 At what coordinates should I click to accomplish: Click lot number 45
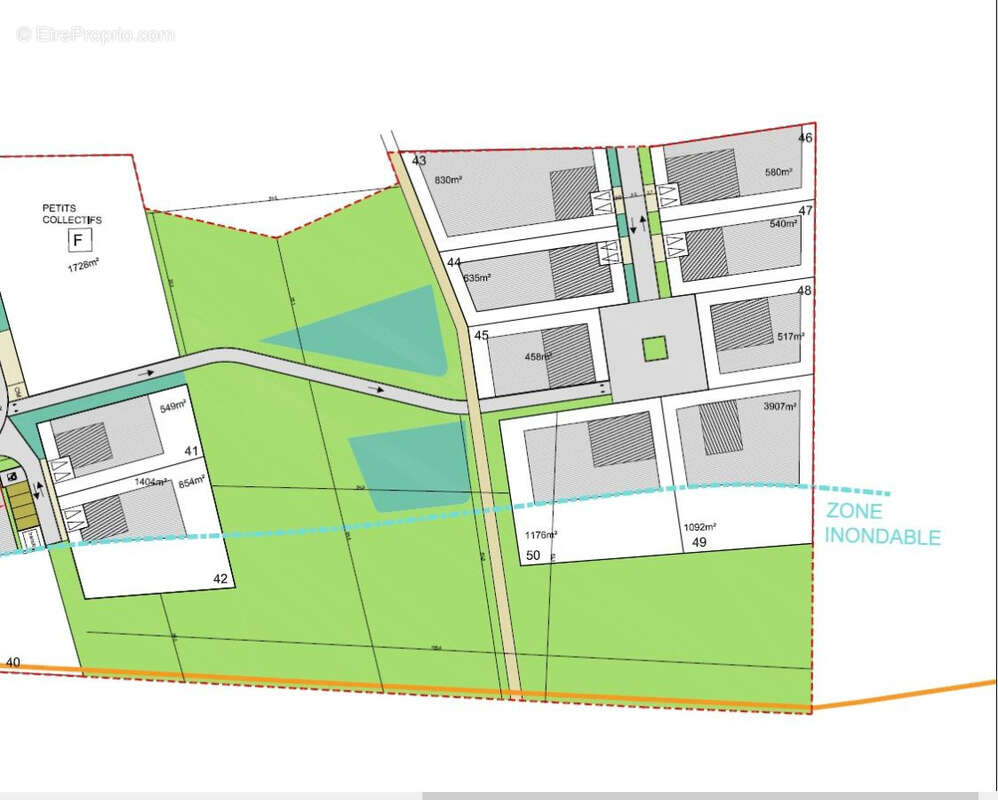coord(481,335)
